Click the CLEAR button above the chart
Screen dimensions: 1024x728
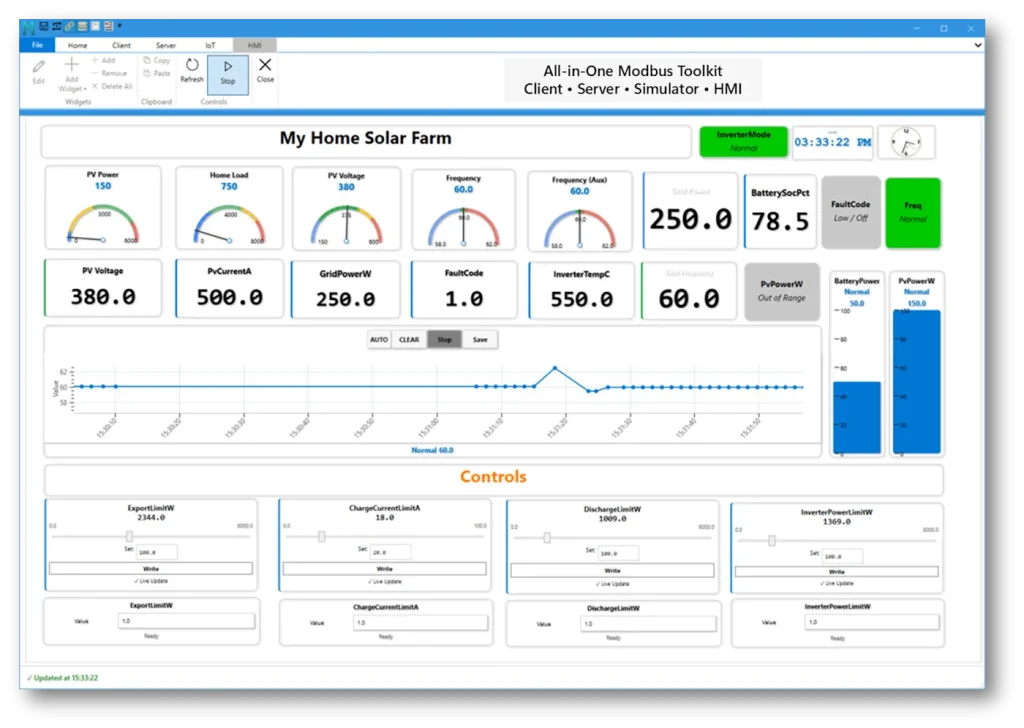pyautogui.click(x=409, y=340)
